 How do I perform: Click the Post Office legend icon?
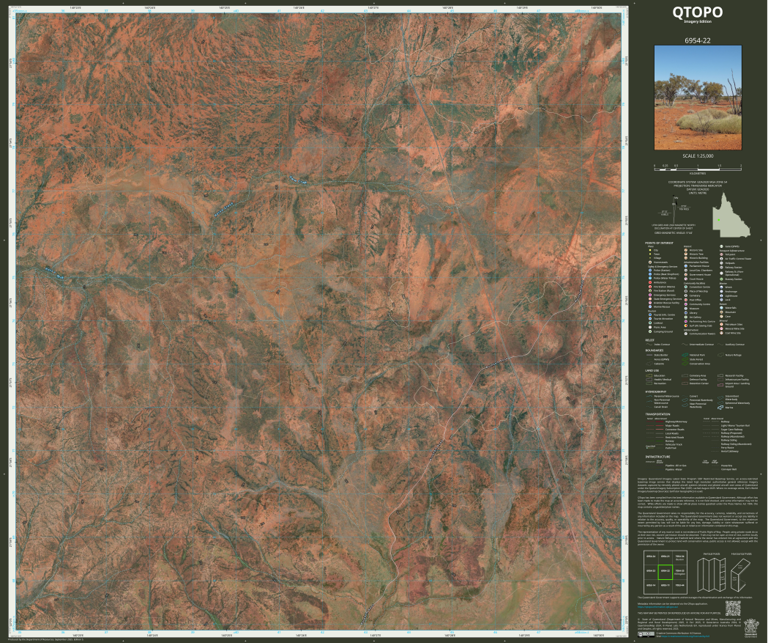pyautogui.click(x=686, y=300)
